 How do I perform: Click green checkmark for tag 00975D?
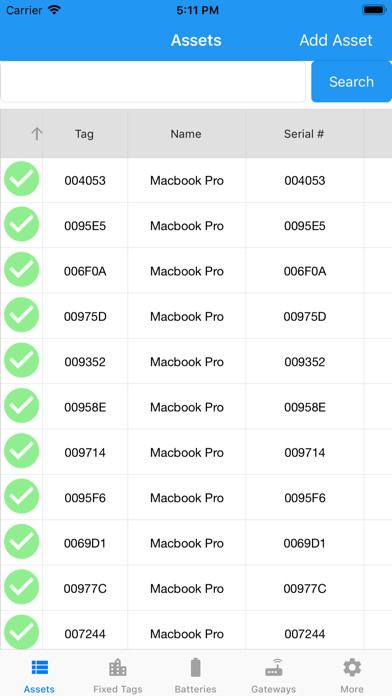[21, 315]
